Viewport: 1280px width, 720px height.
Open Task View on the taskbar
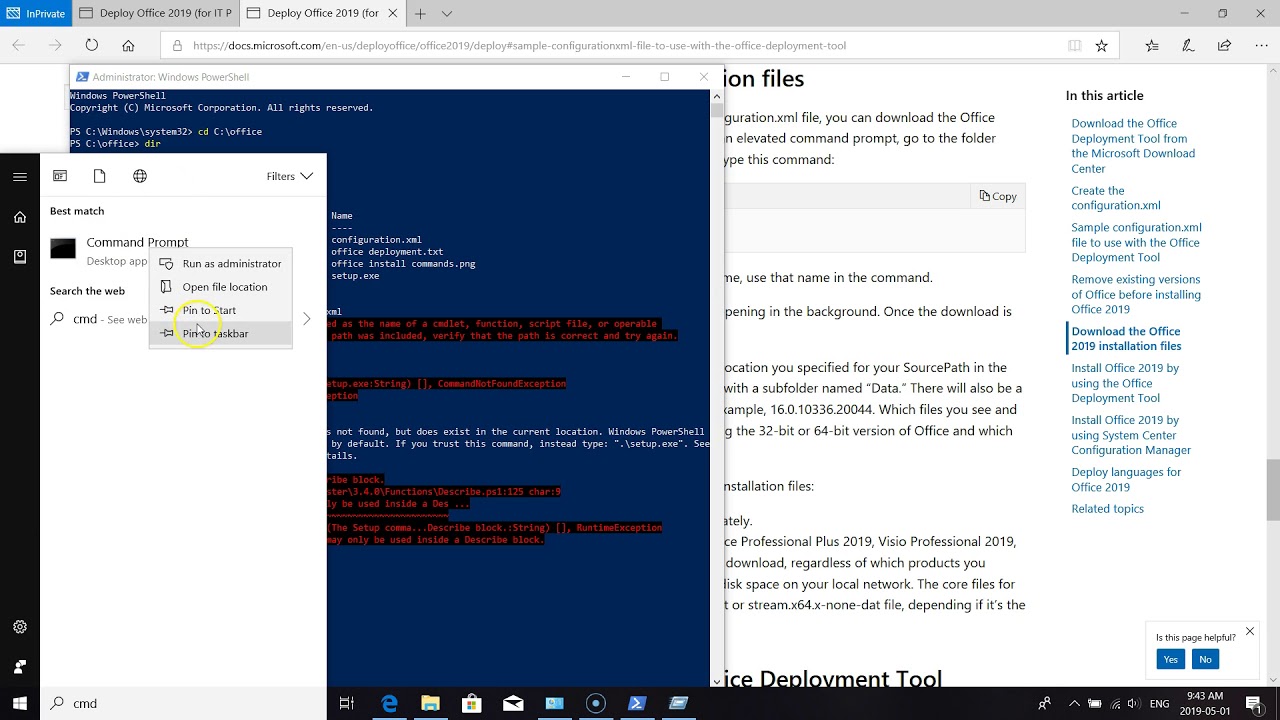pos(347,703)
